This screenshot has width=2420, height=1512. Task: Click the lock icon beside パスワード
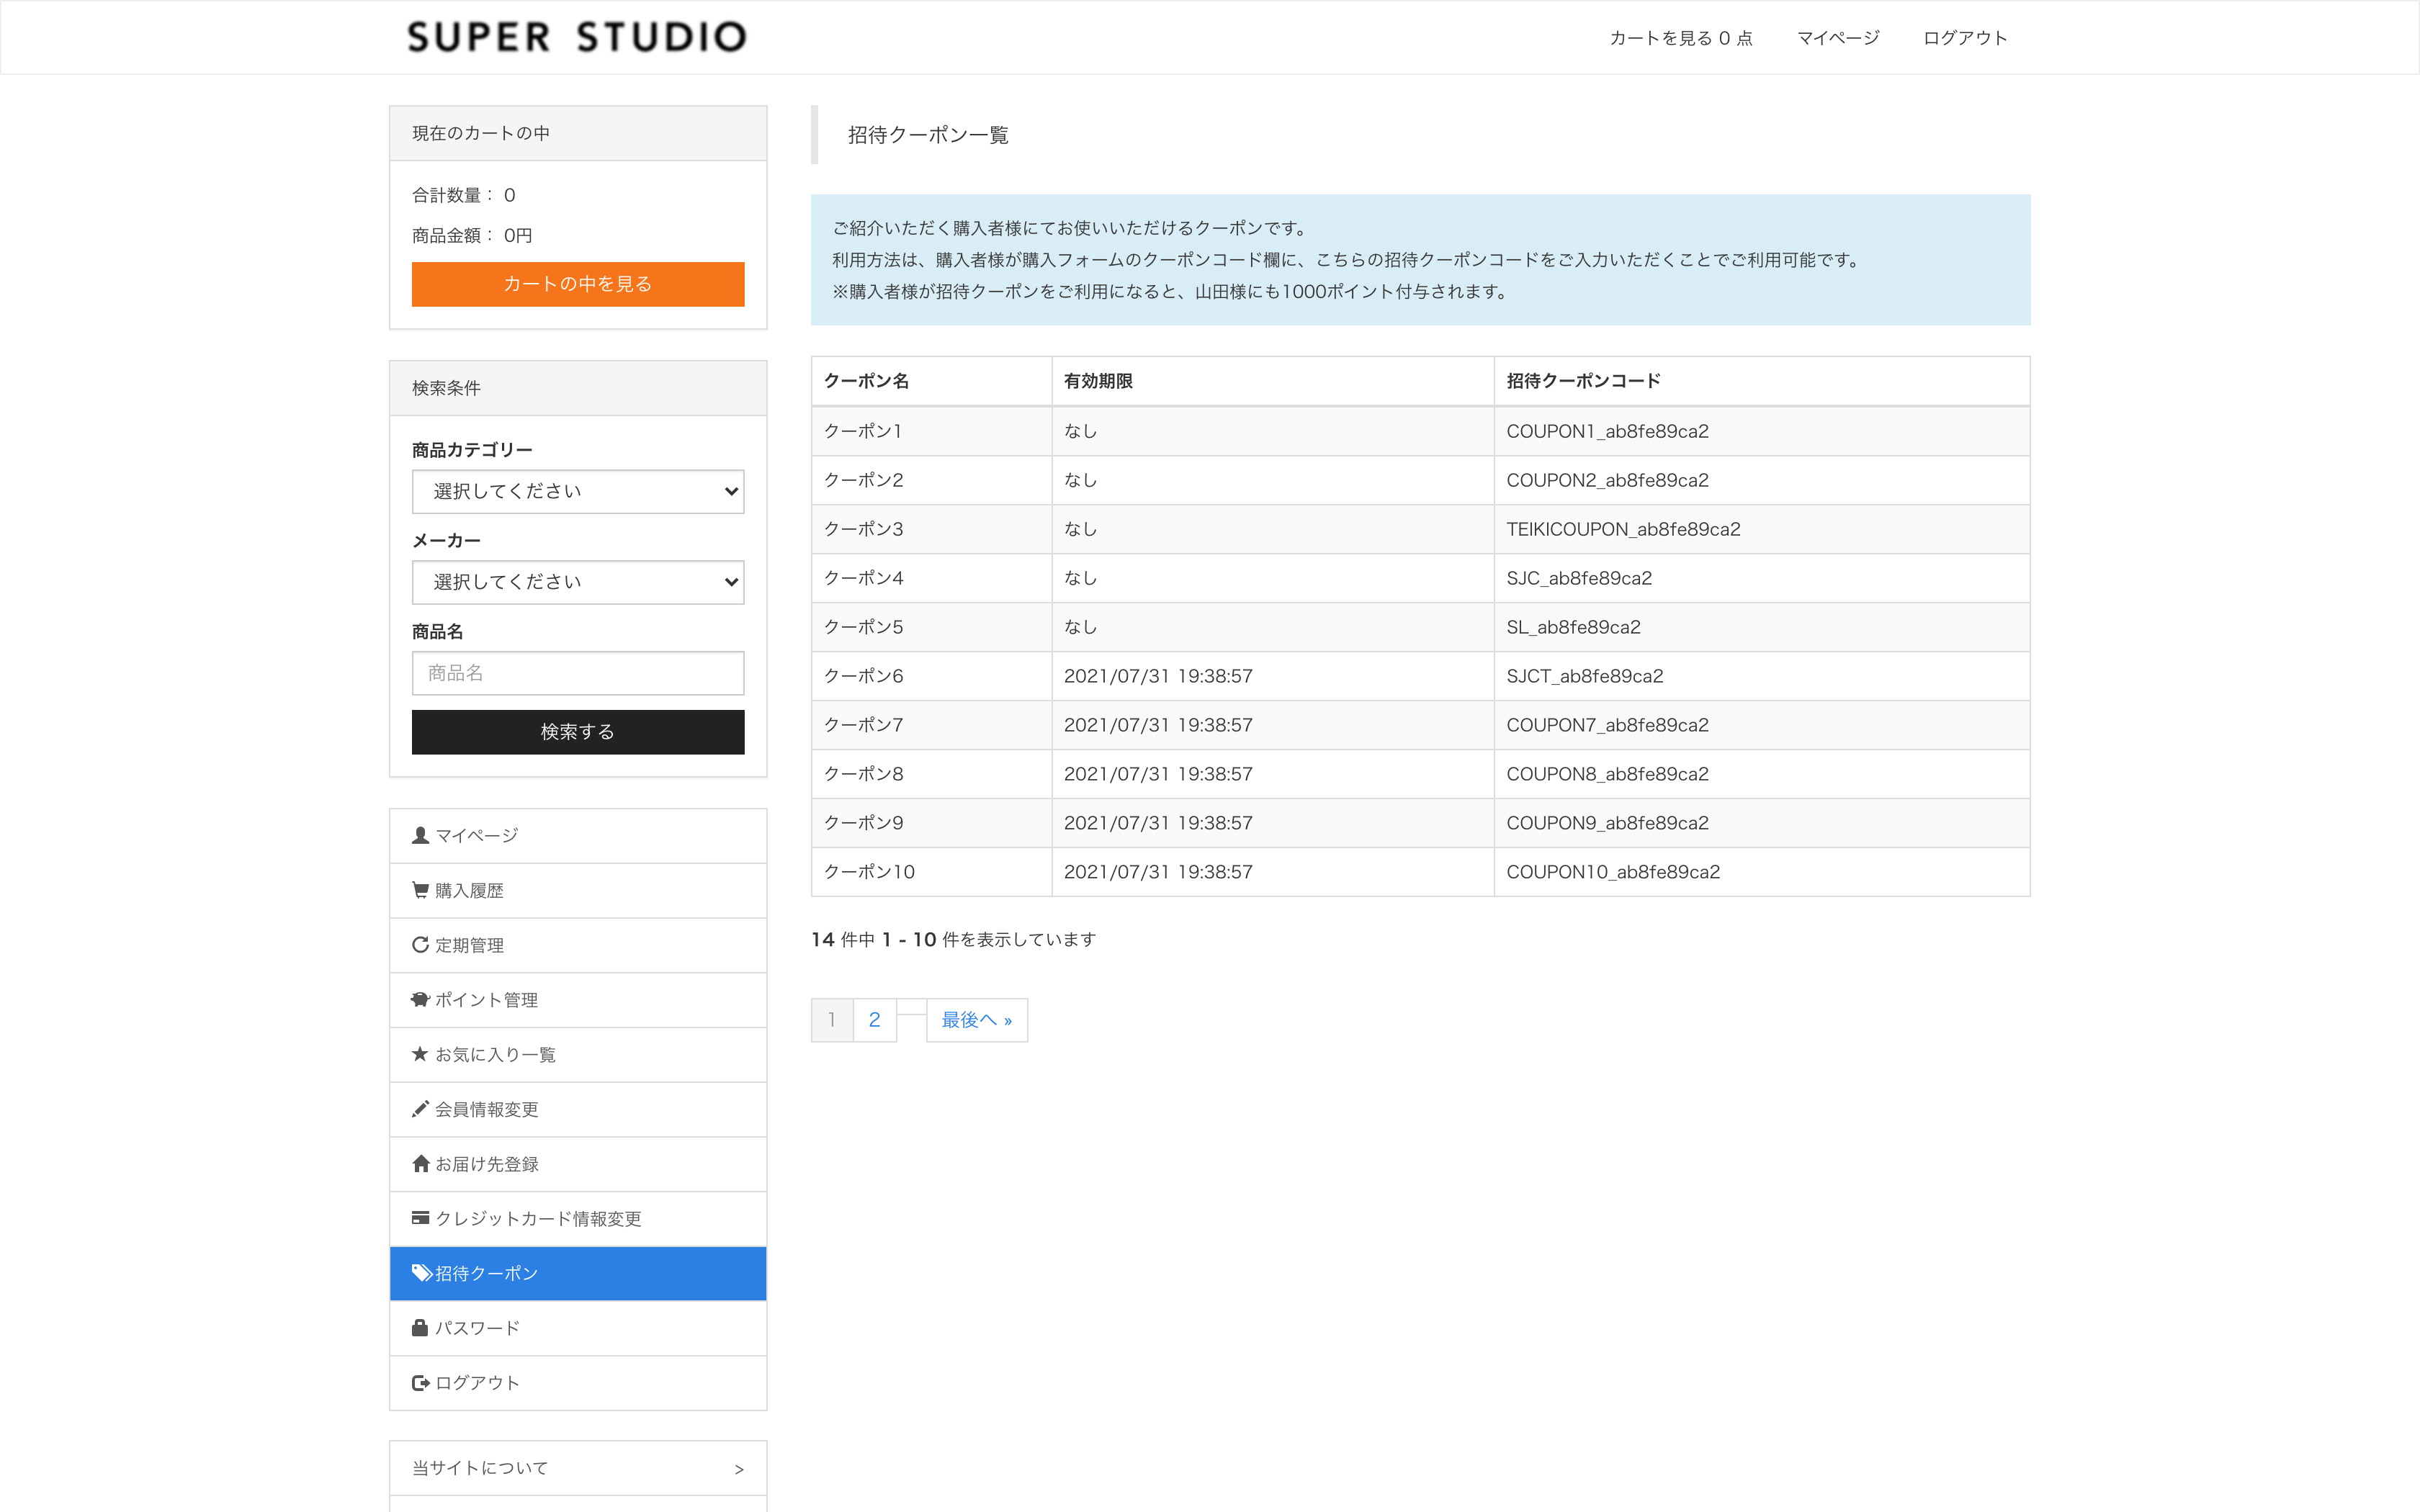pyautogui.click(x=420, y=1327)
